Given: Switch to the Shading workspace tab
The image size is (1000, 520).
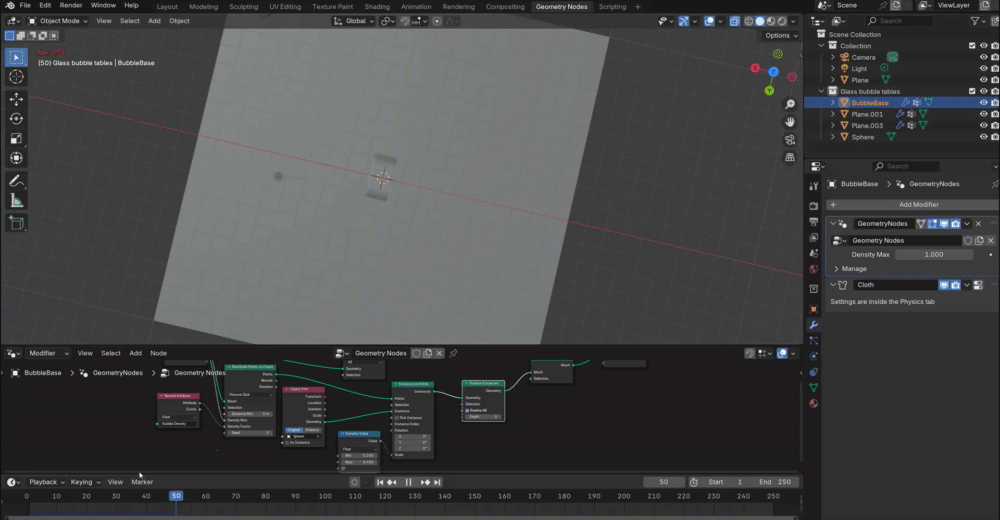Looking at the screenshot, I should click(x=376, y=6).
